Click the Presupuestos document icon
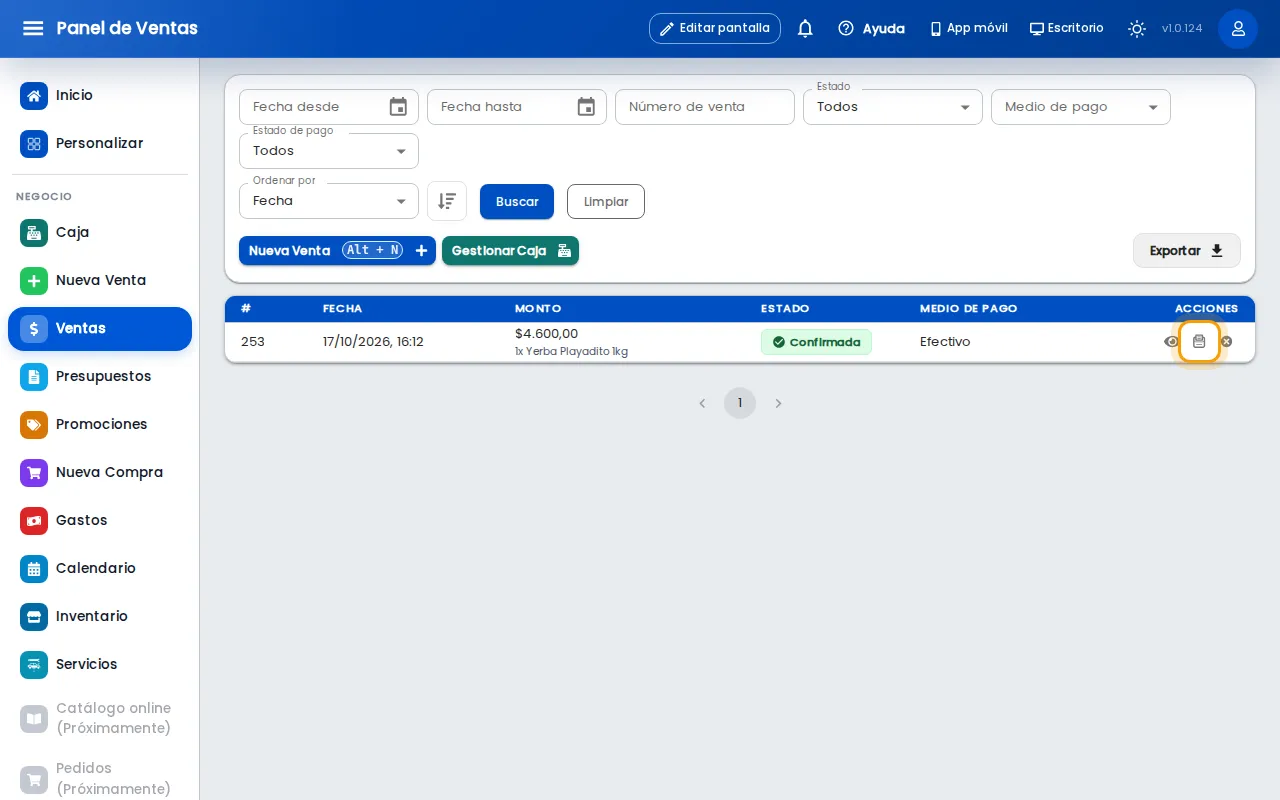Screen dimensions: 1280x800 pyautogui.click(x=34, y=376)
